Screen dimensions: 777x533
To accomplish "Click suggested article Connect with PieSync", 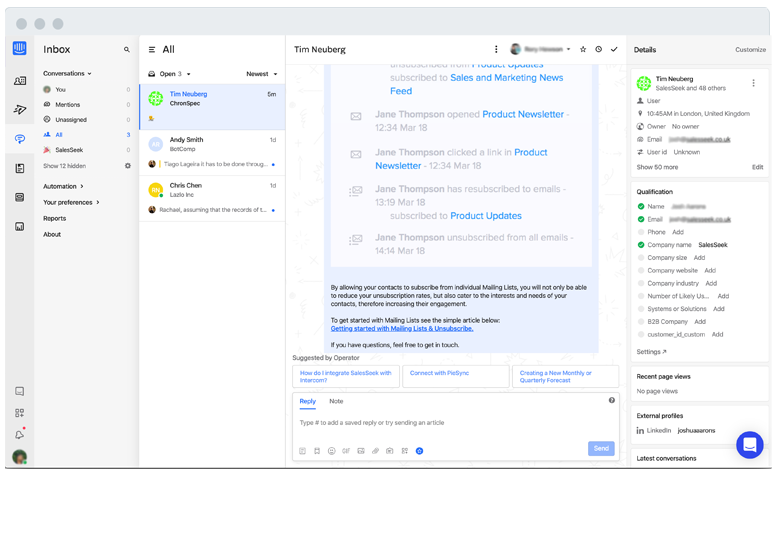I will coord(455,376).
